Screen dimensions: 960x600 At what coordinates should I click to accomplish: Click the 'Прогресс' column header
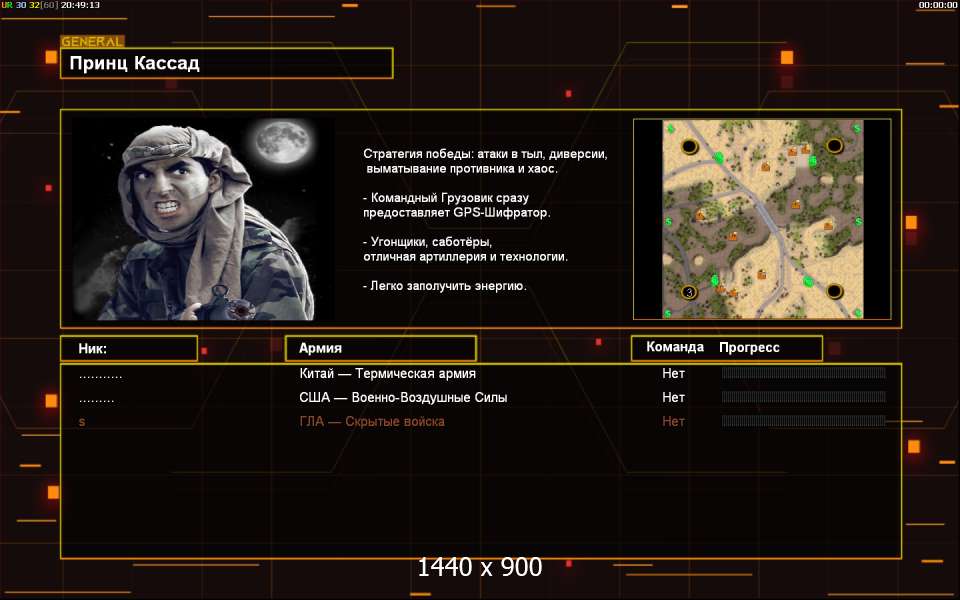(x=749, y=348)
